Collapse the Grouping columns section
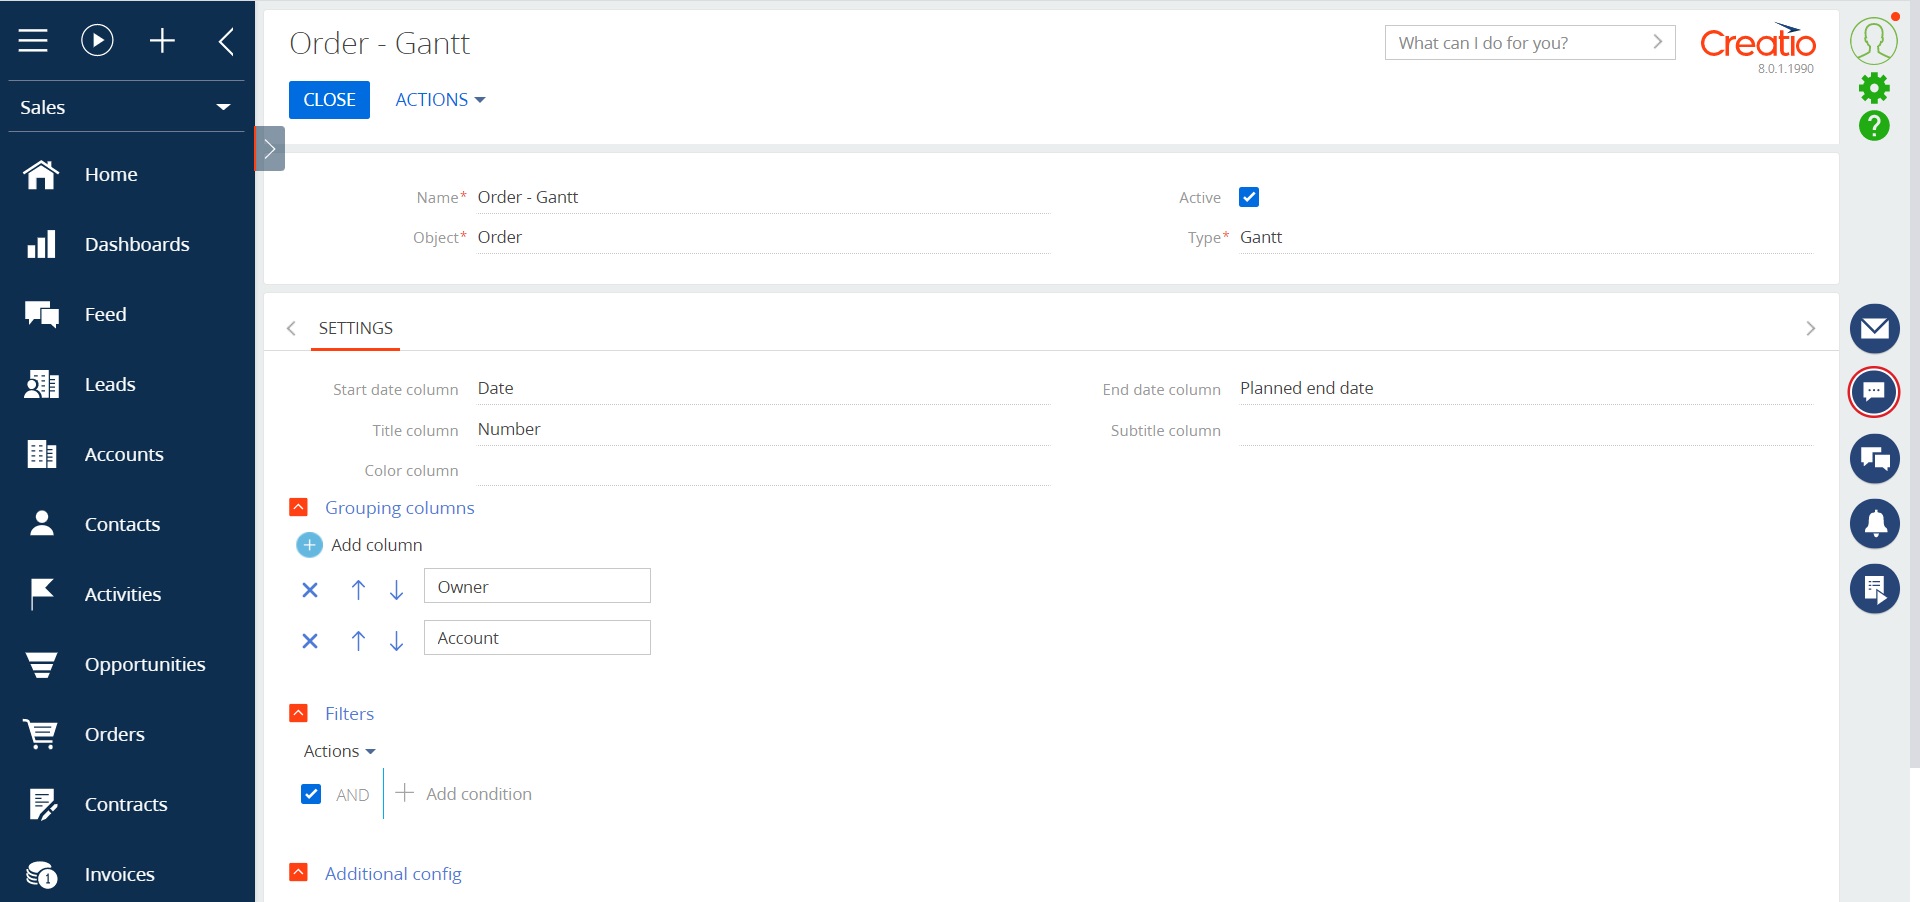 coord(298,507)
